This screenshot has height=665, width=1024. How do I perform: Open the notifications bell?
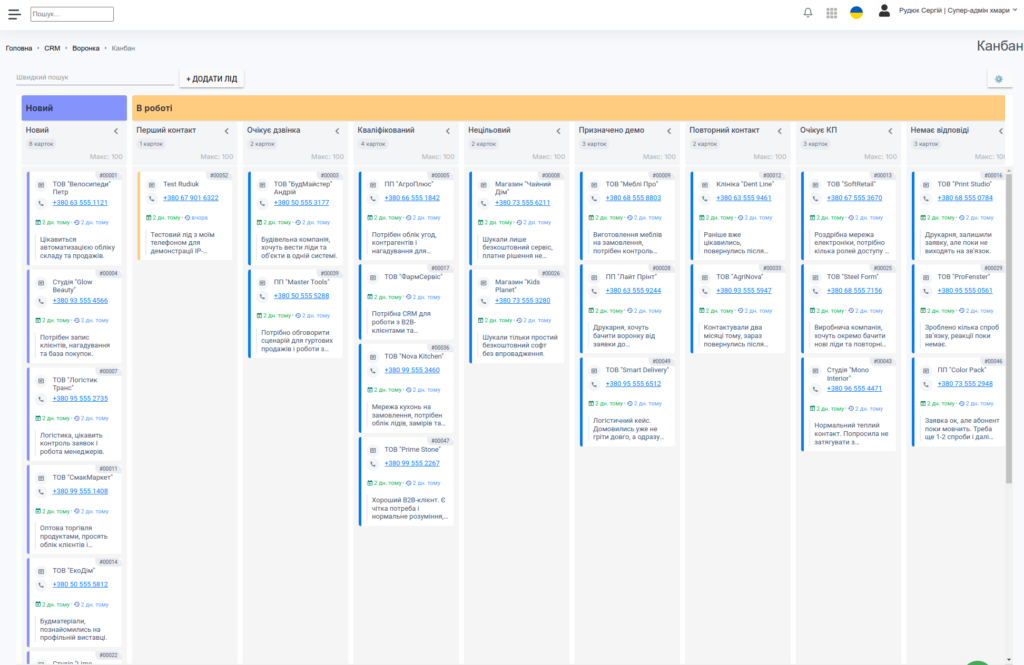click(808, 13)
